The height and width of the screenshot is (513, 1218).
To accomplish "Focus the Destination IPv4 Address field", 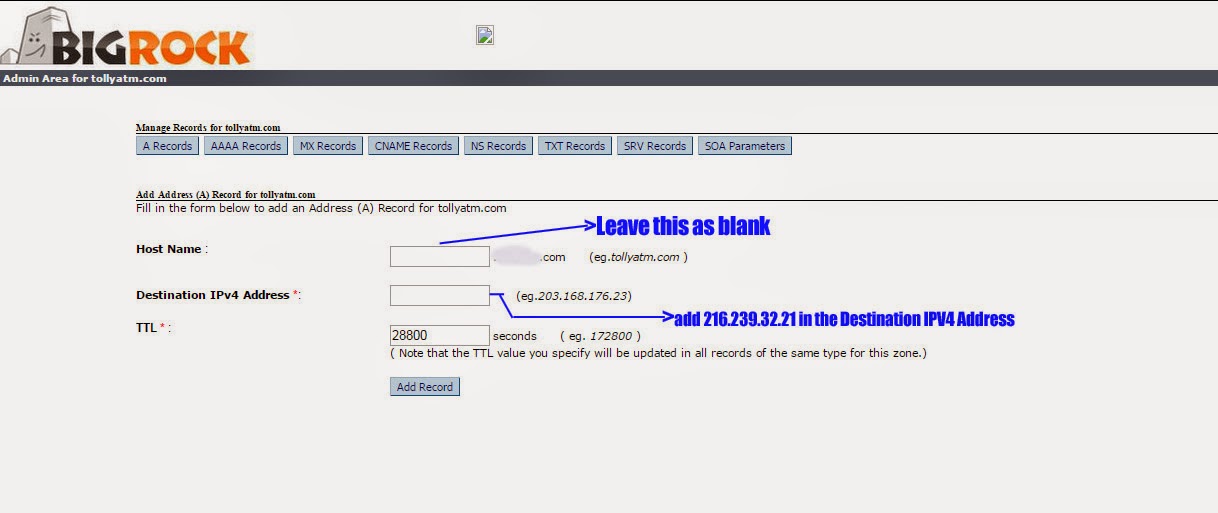I will tap(440, 295).
